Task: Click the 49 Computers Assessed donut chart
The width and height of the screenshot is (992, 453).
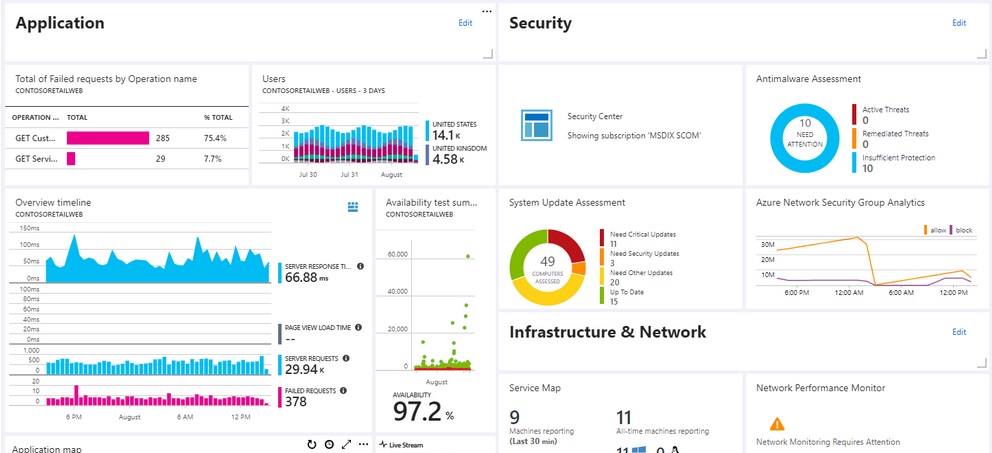Action: tap(548, 268)
